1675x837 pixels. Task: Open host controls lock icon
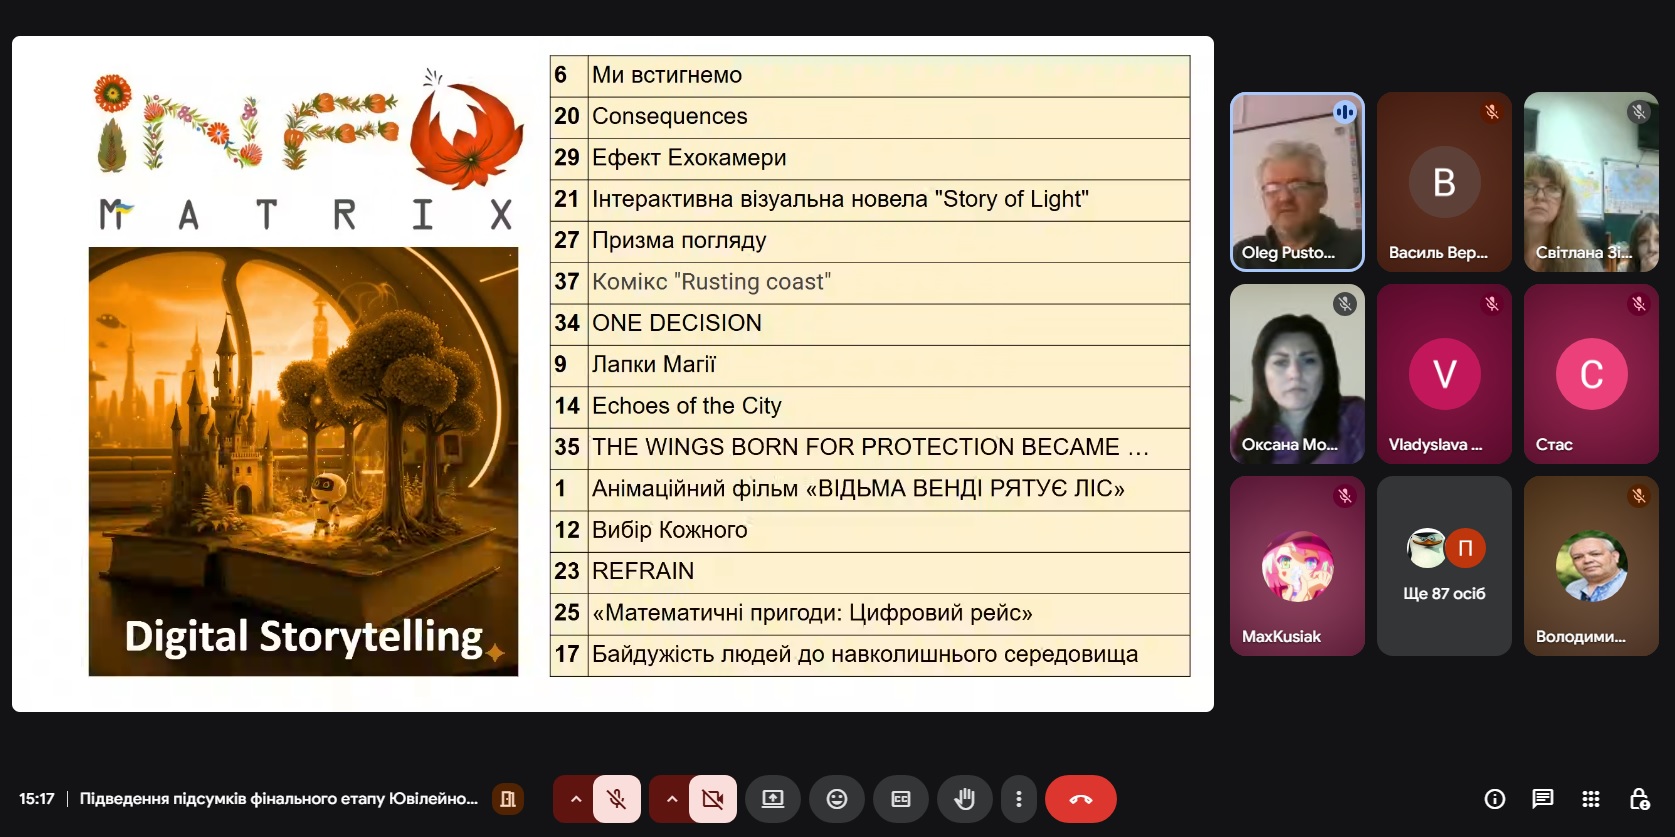coord(1639,799)
